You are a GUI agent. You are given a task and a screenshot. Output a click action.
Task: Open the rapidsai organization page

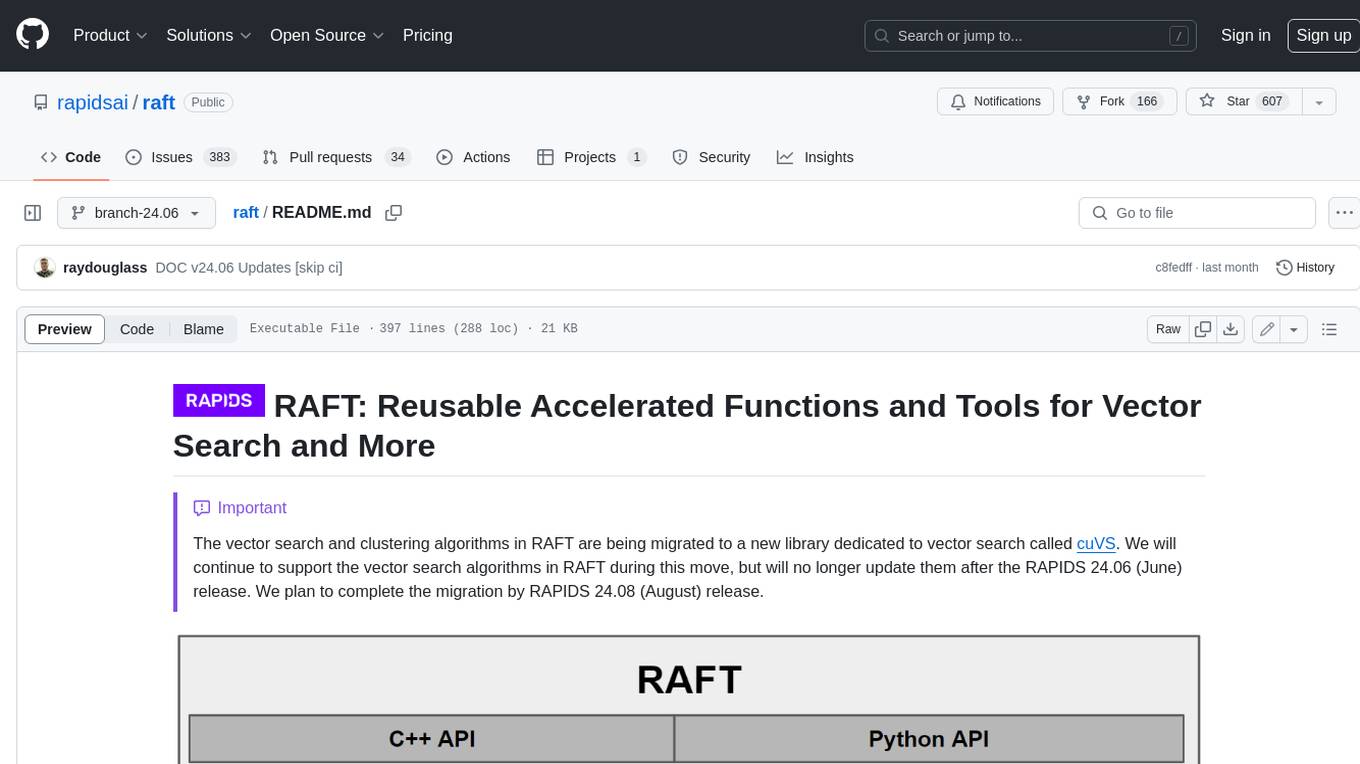(92, 102)
